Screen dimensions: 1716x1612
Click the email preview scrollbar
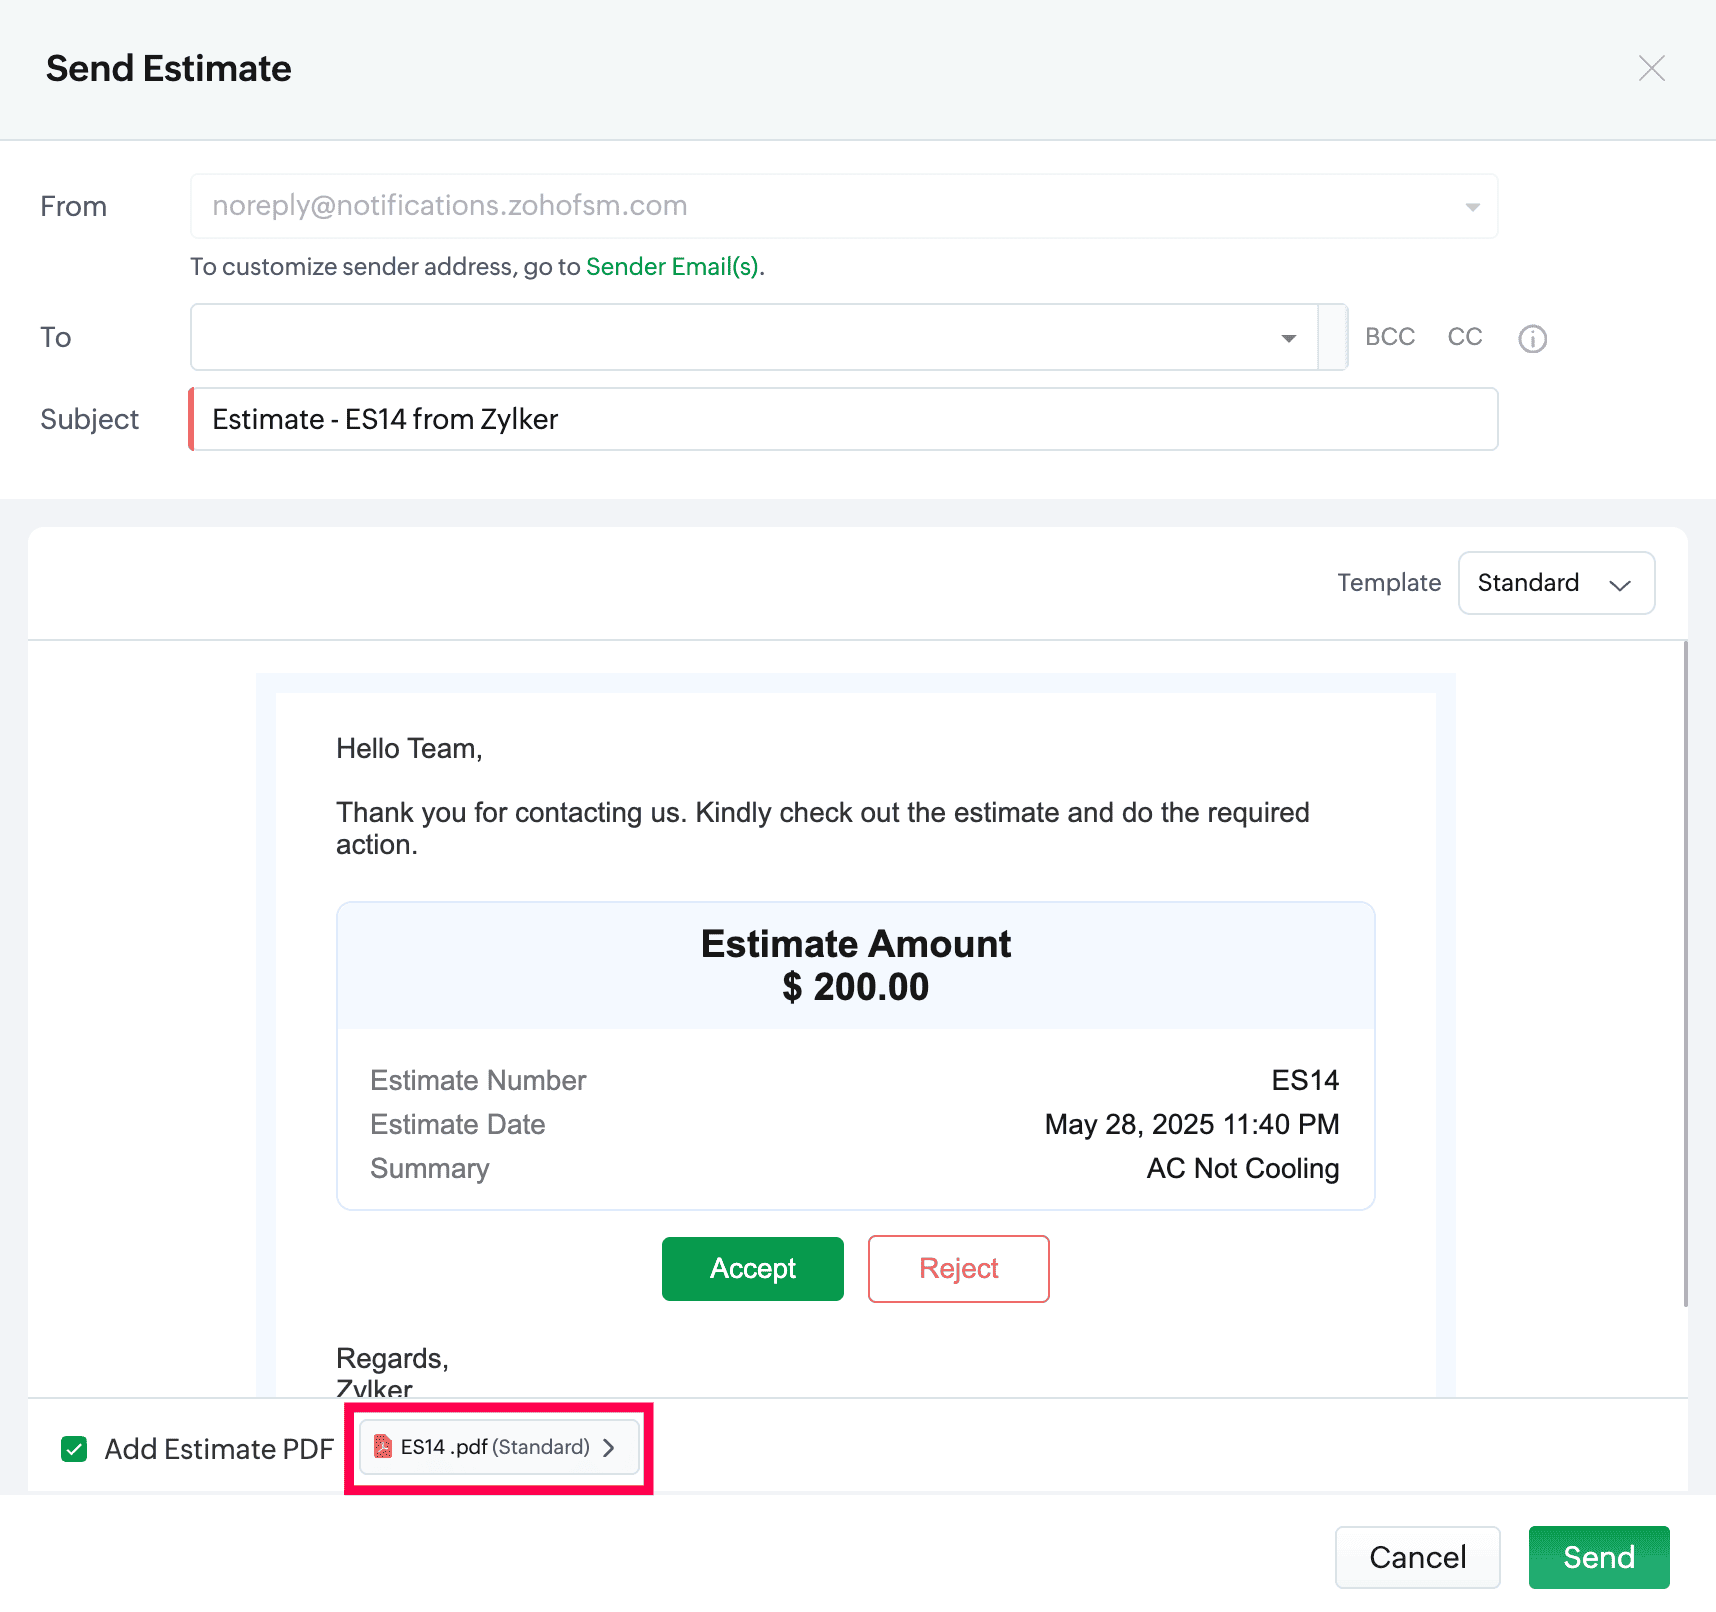tap(1685, 972)
